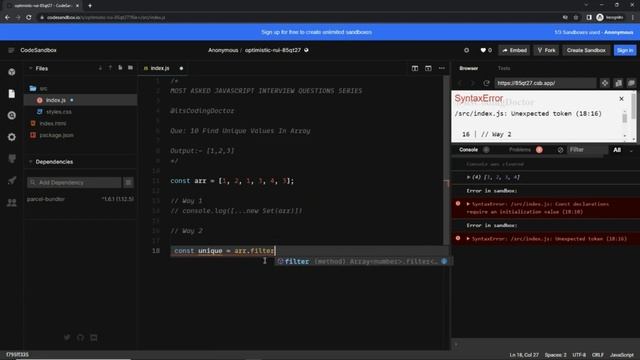The height and width of the screenshot is (360, 640).
Task: Switch to the Tests tab
Action: (504, 68)
